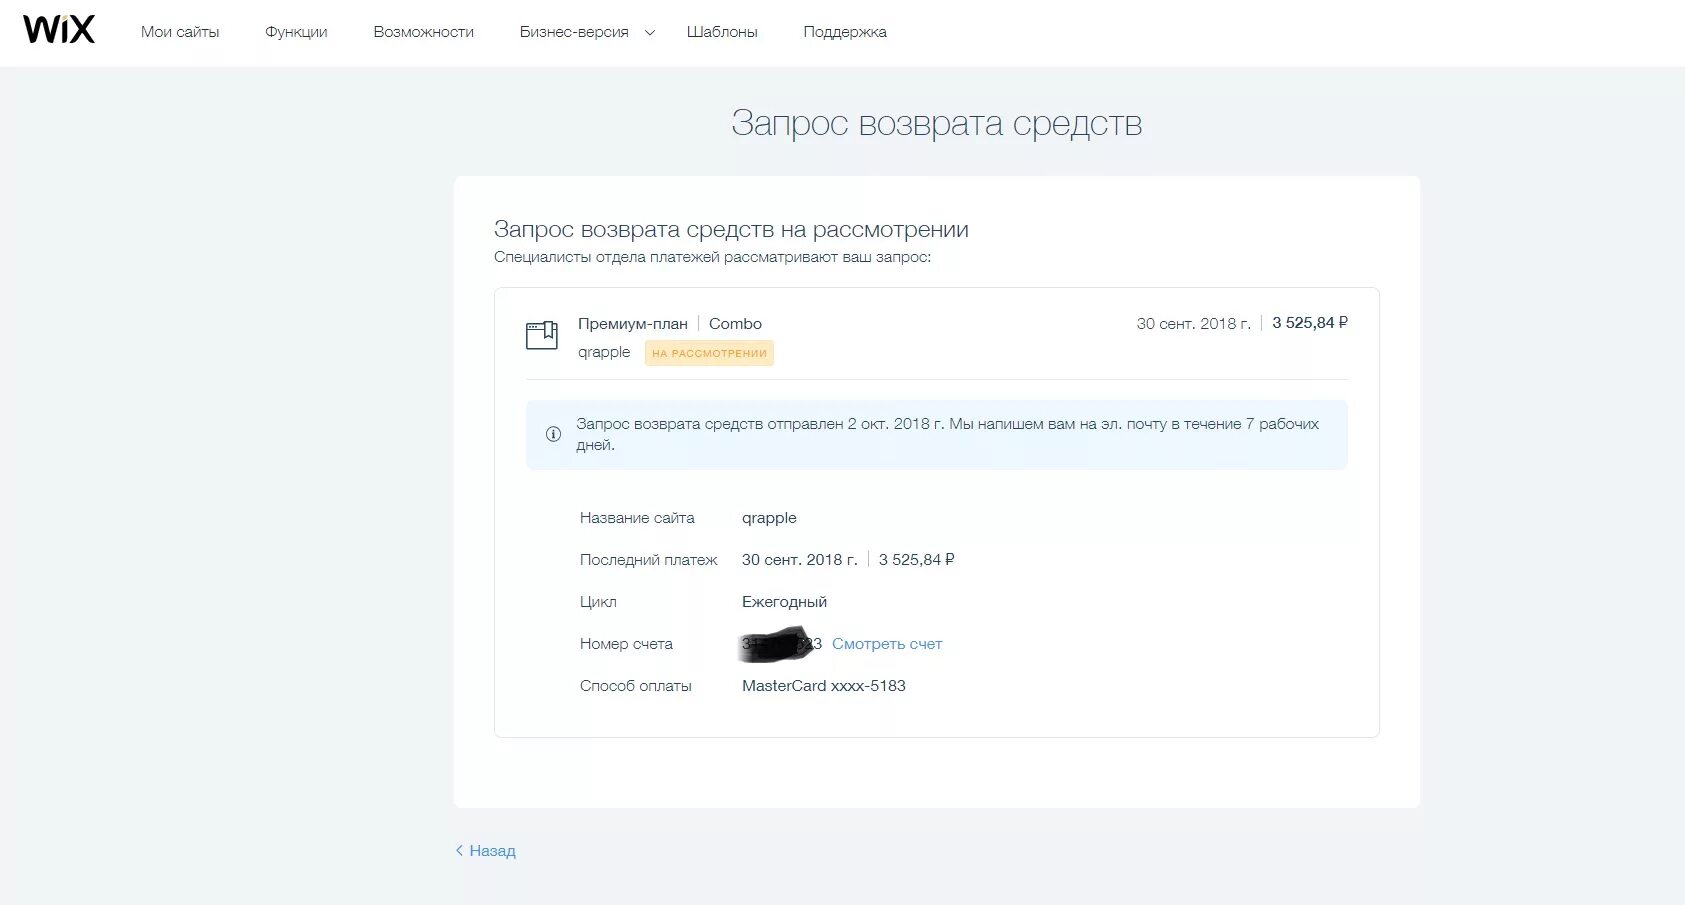The height and width of the screenshot is (905, 1685).
Task: Click the info icon in the blue notice
Action: (553, 434)
